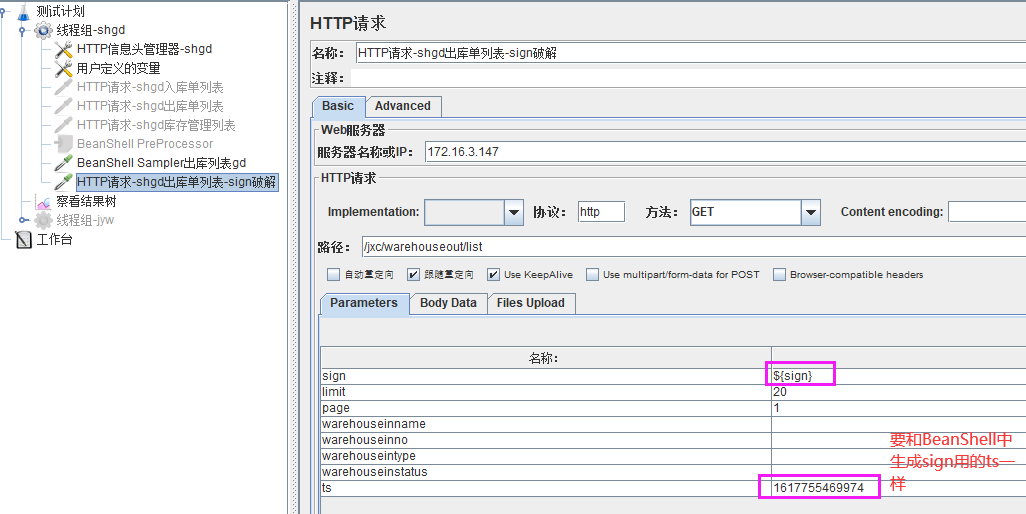Image resolution: width=1026 pixels, height=514 pixels.
Task: Select HTTP请求-shgd入库单列表 tree item
Action: pos(150,87)
